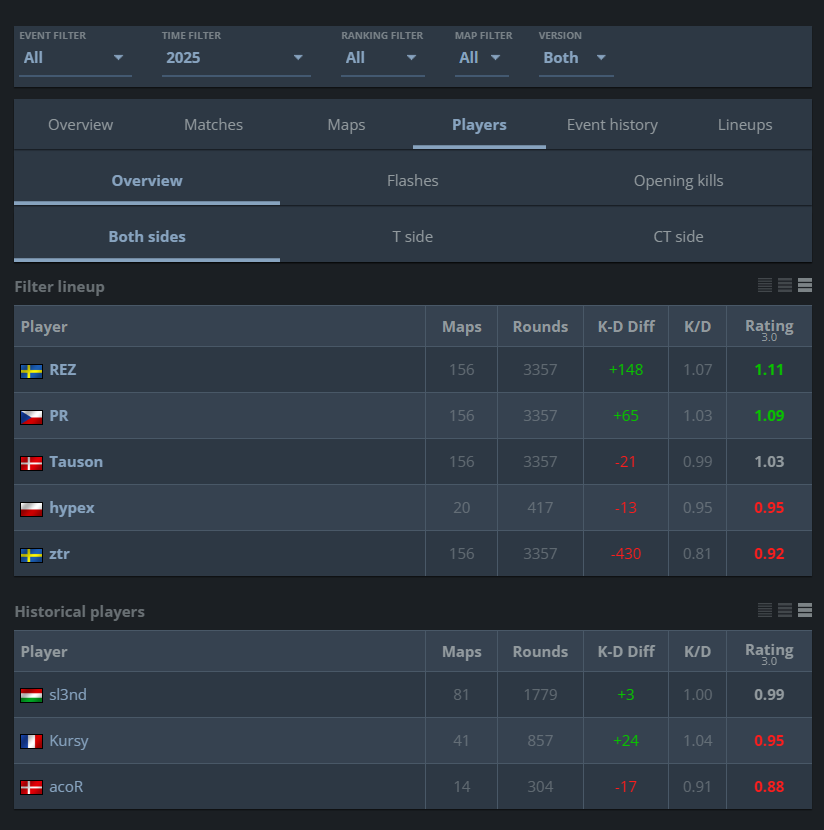The image size is (824, 830).
Task: Switch to the Flashes sub-tab
Action: point(413,181)
